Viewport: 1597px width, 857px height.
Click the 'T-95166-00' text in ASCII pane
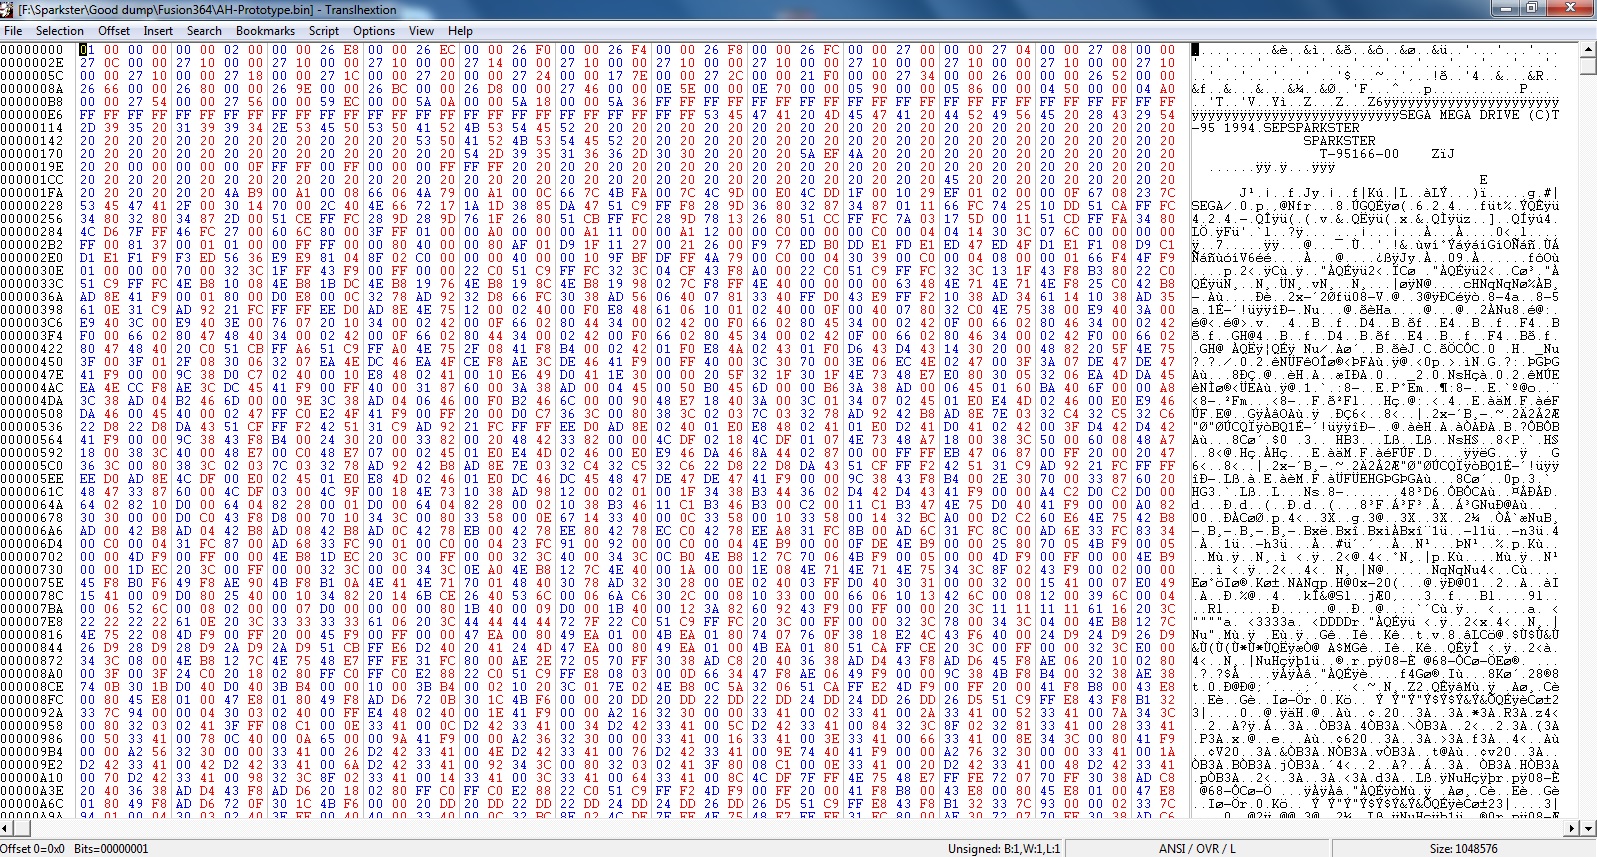1359,153
